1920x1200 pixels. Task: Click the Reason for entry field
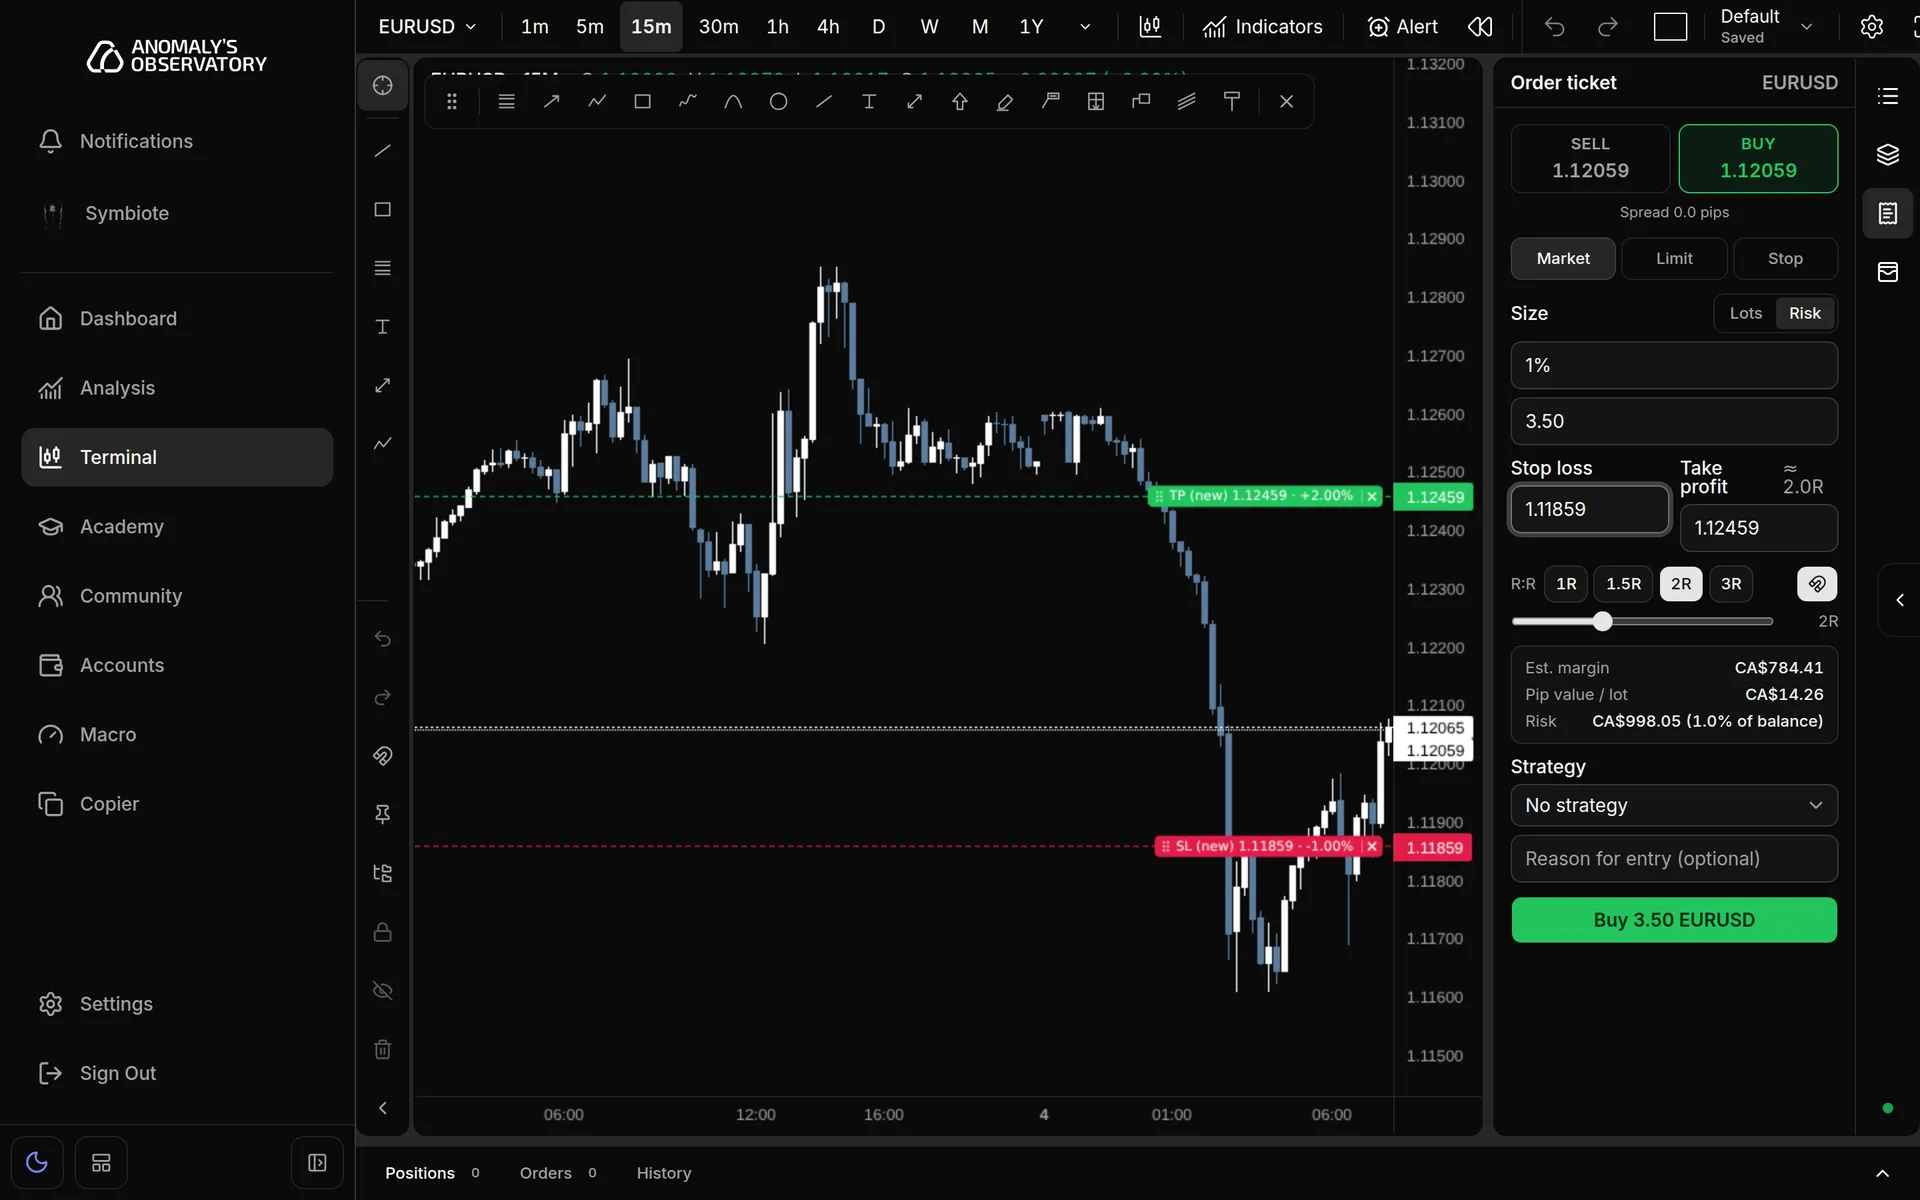point(1673,859)
